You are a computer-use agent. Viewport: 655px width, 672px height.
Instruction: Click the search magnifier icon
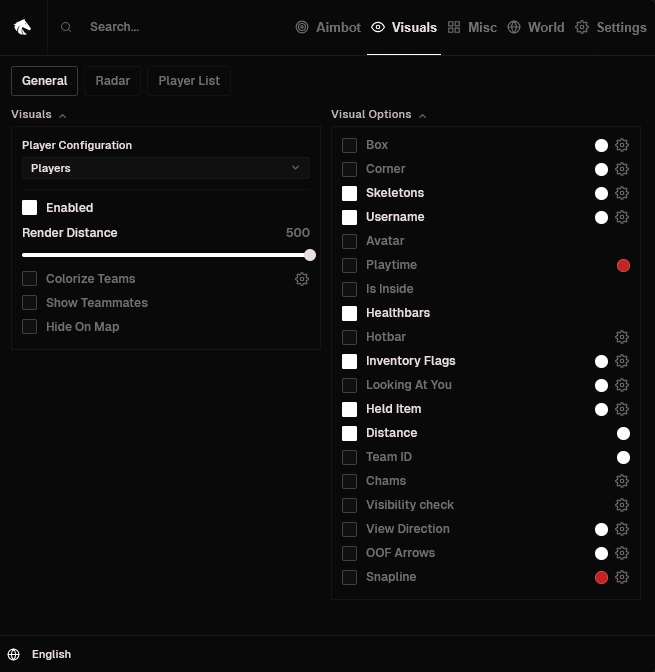pos(66,27)
